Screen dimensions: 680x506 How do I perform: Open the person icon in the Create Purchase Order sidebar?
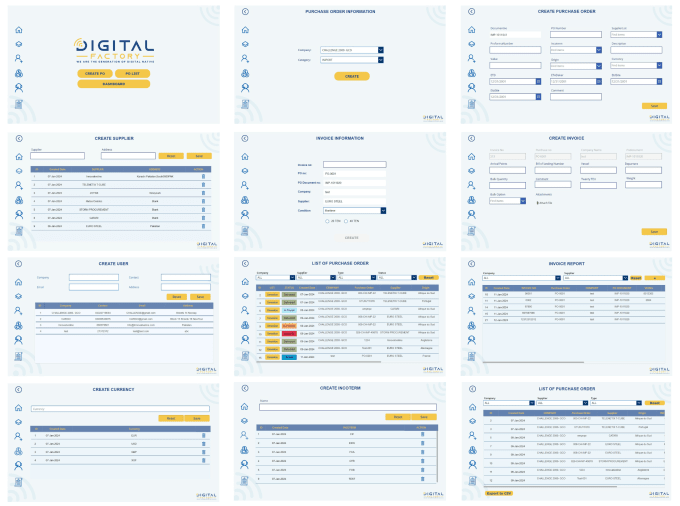[x=471, y=88]
